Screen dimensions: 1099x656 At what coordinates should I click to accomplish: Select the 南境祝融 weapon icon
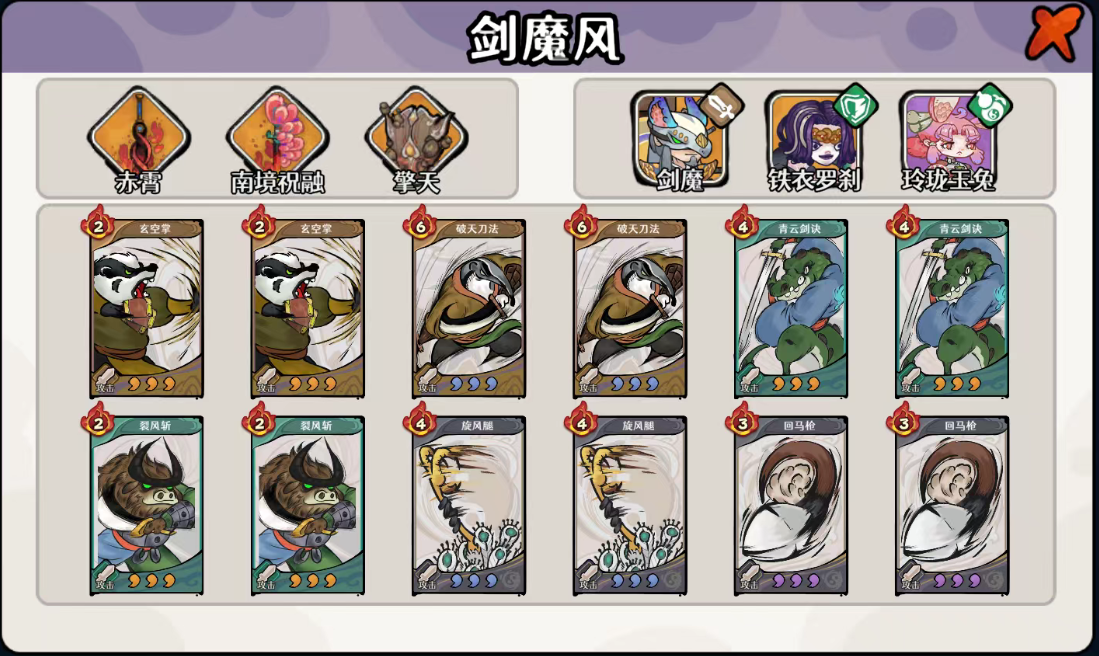tap(278, 137)
